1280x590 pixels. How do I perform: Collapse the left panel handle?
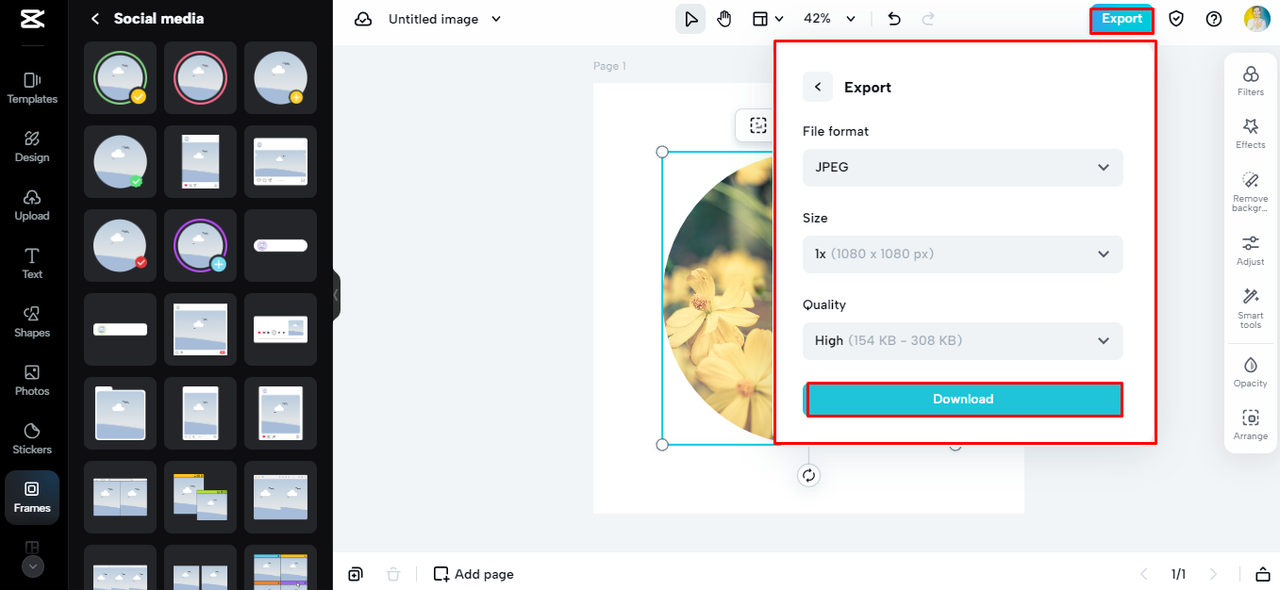(337, 295)
